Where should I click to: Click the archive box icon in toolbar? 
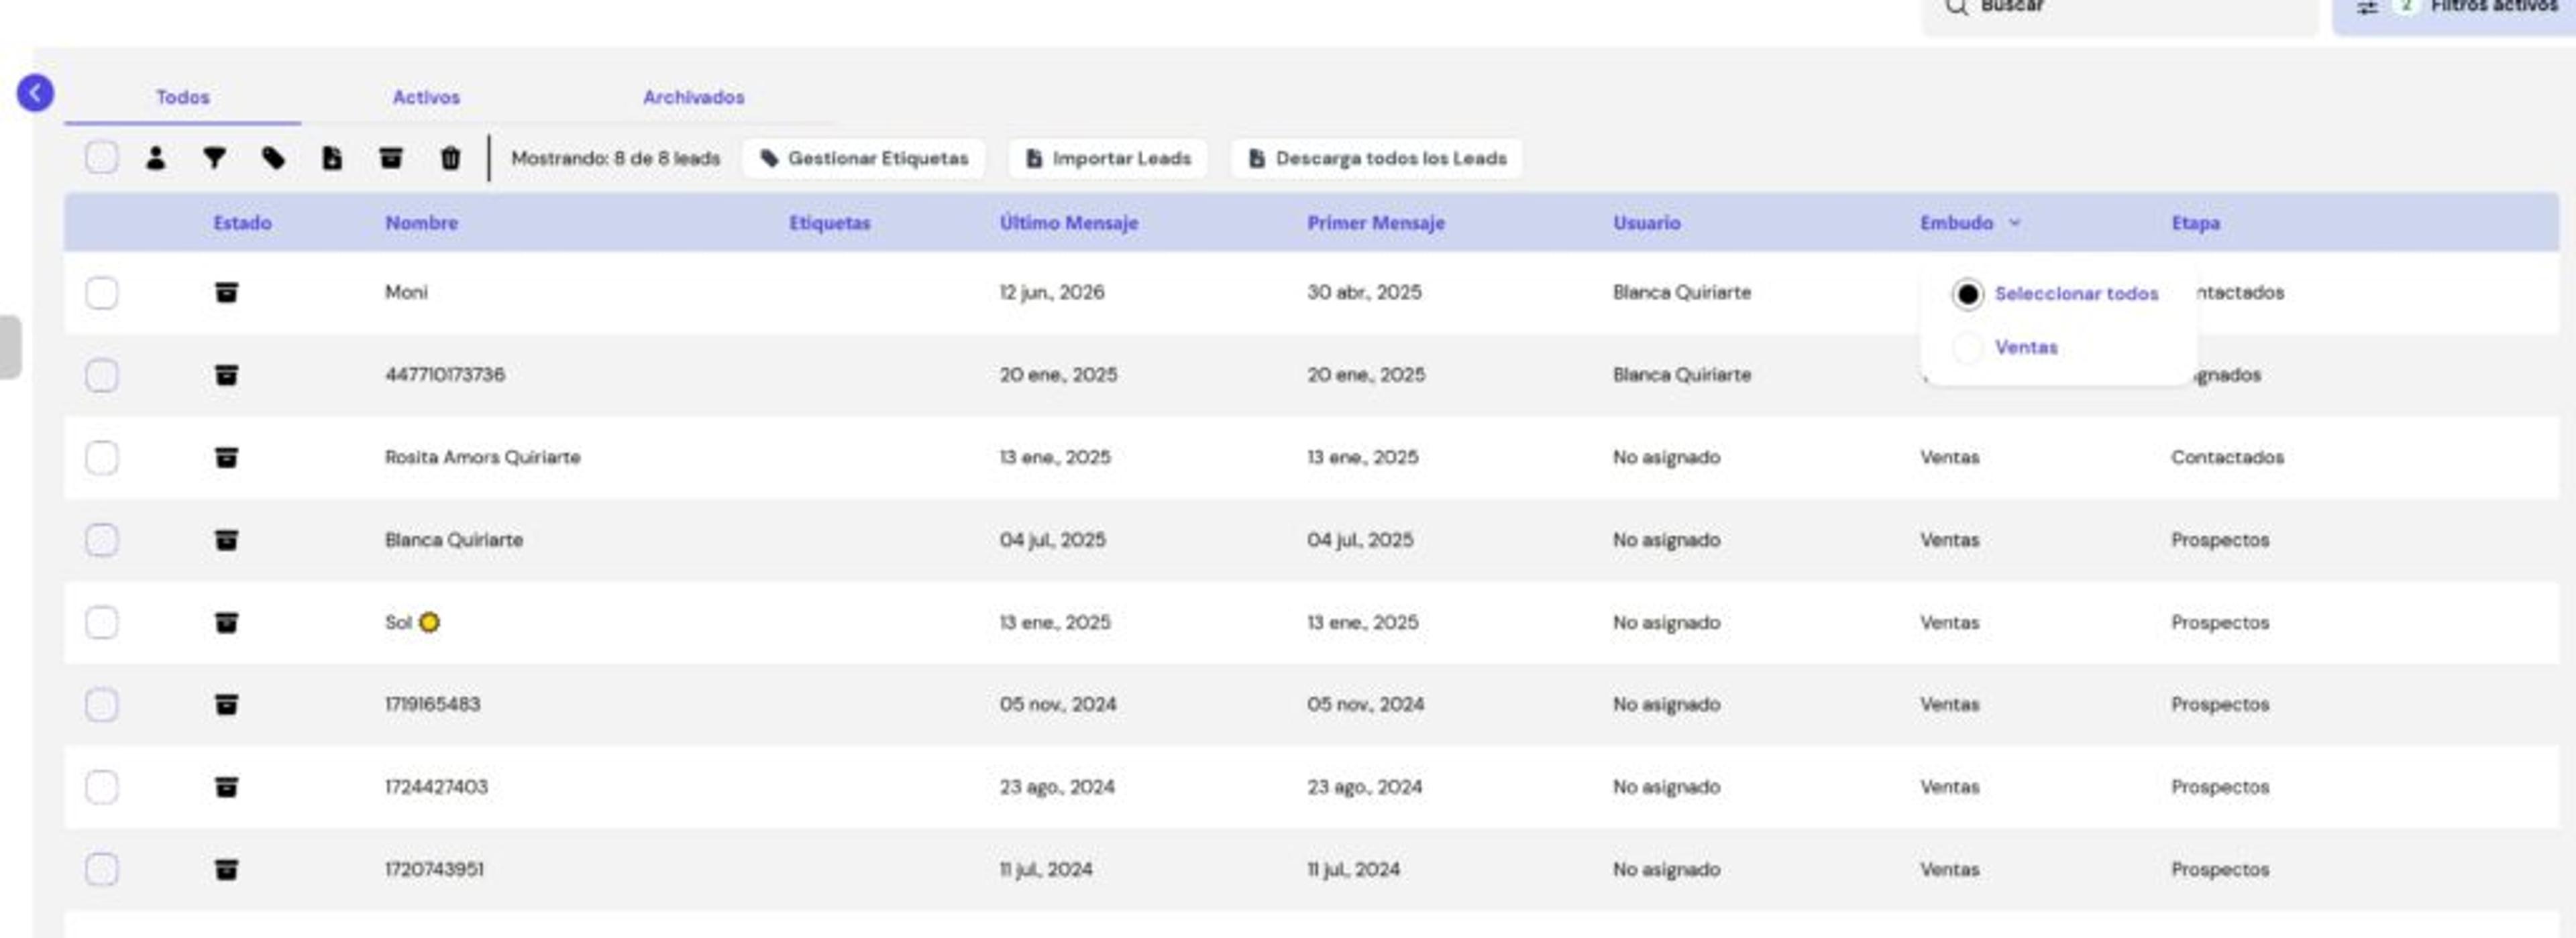[x=391, y=158]
